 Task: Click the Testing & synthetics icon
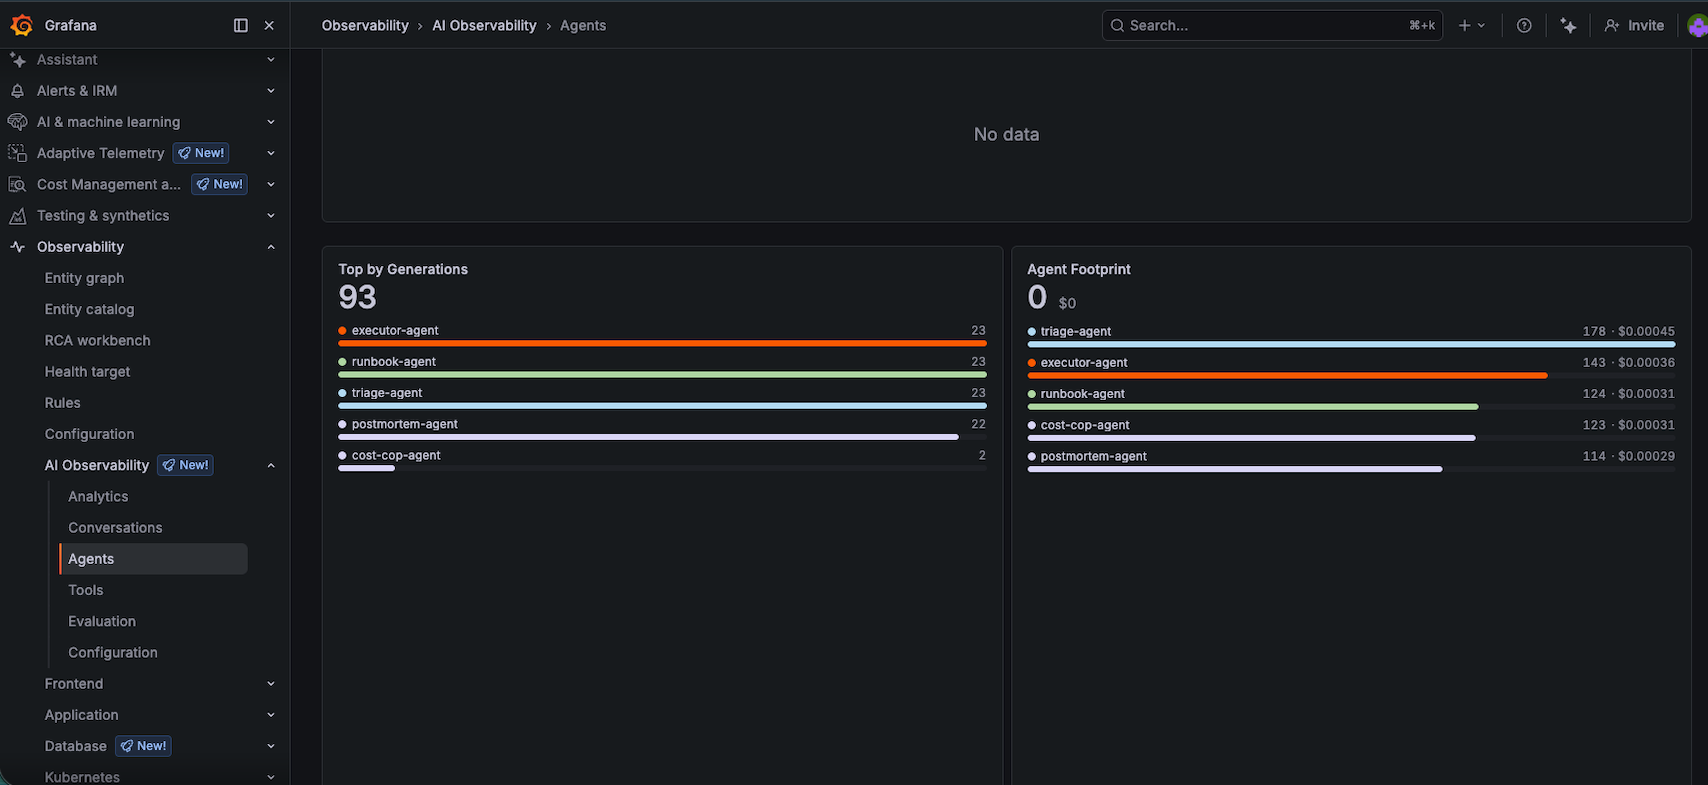(x=17, y=216)
